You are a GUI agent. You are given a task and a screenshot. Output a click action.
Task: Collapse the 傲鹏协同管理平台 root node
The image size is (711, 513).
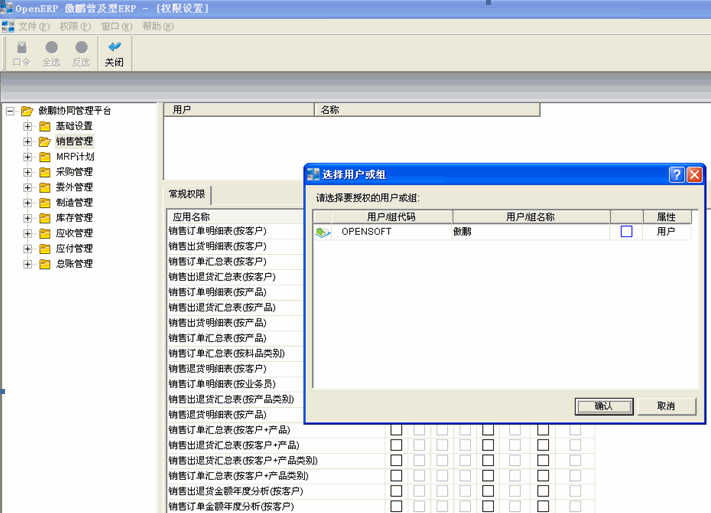coord(10,111)
